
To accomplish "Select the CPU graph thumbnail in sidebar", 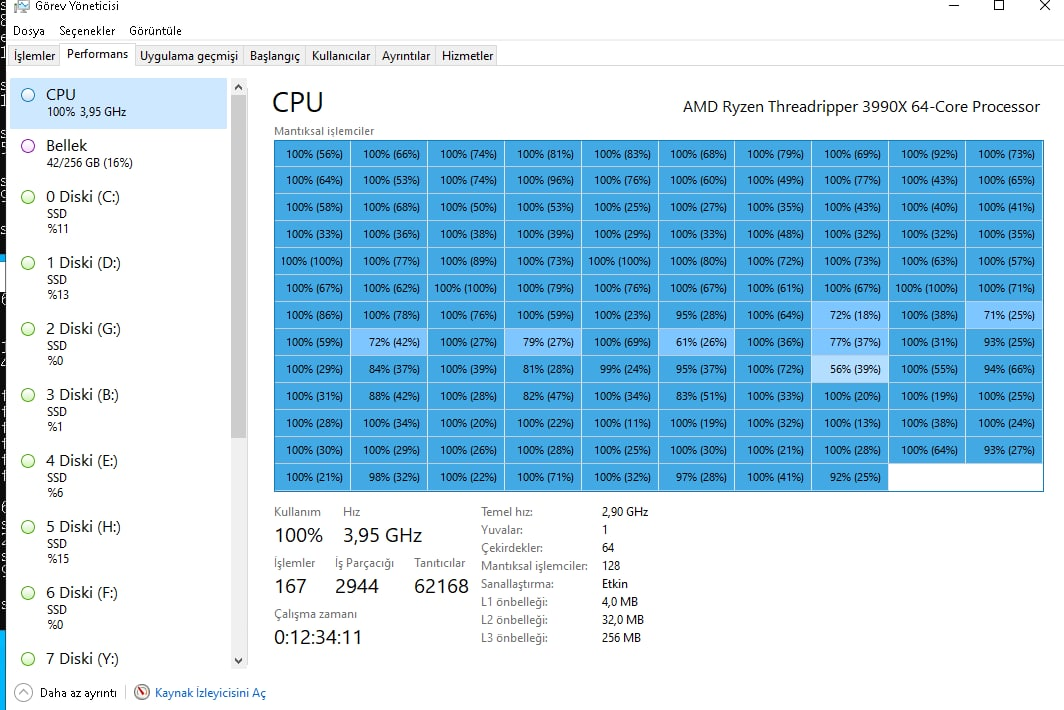I will [x=27, y=94].
